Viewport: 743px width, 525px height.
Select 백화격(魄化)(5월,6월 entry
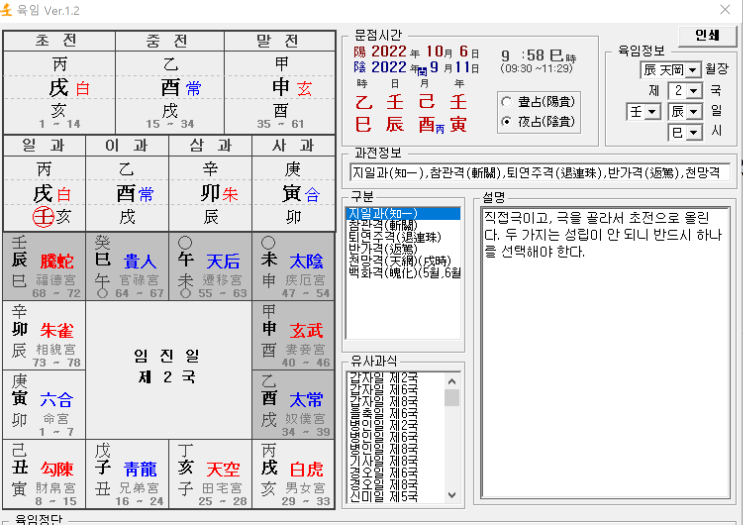tap(403, 272)
